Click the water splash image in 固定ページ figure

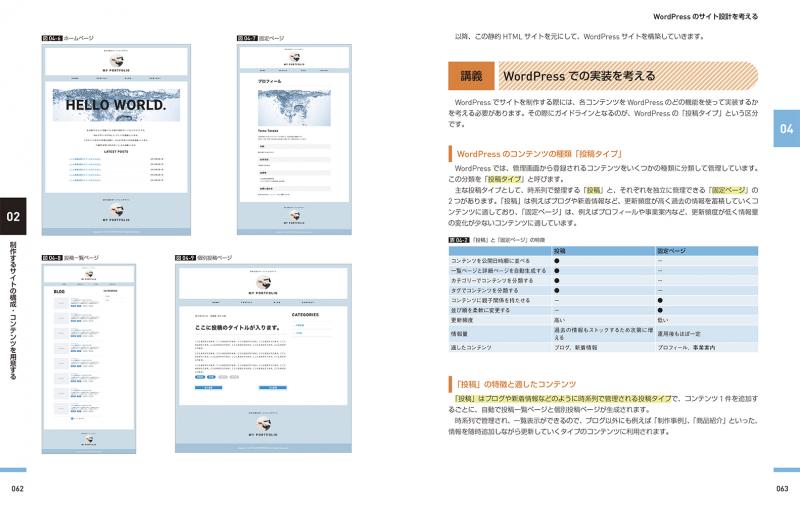point(294,108)
